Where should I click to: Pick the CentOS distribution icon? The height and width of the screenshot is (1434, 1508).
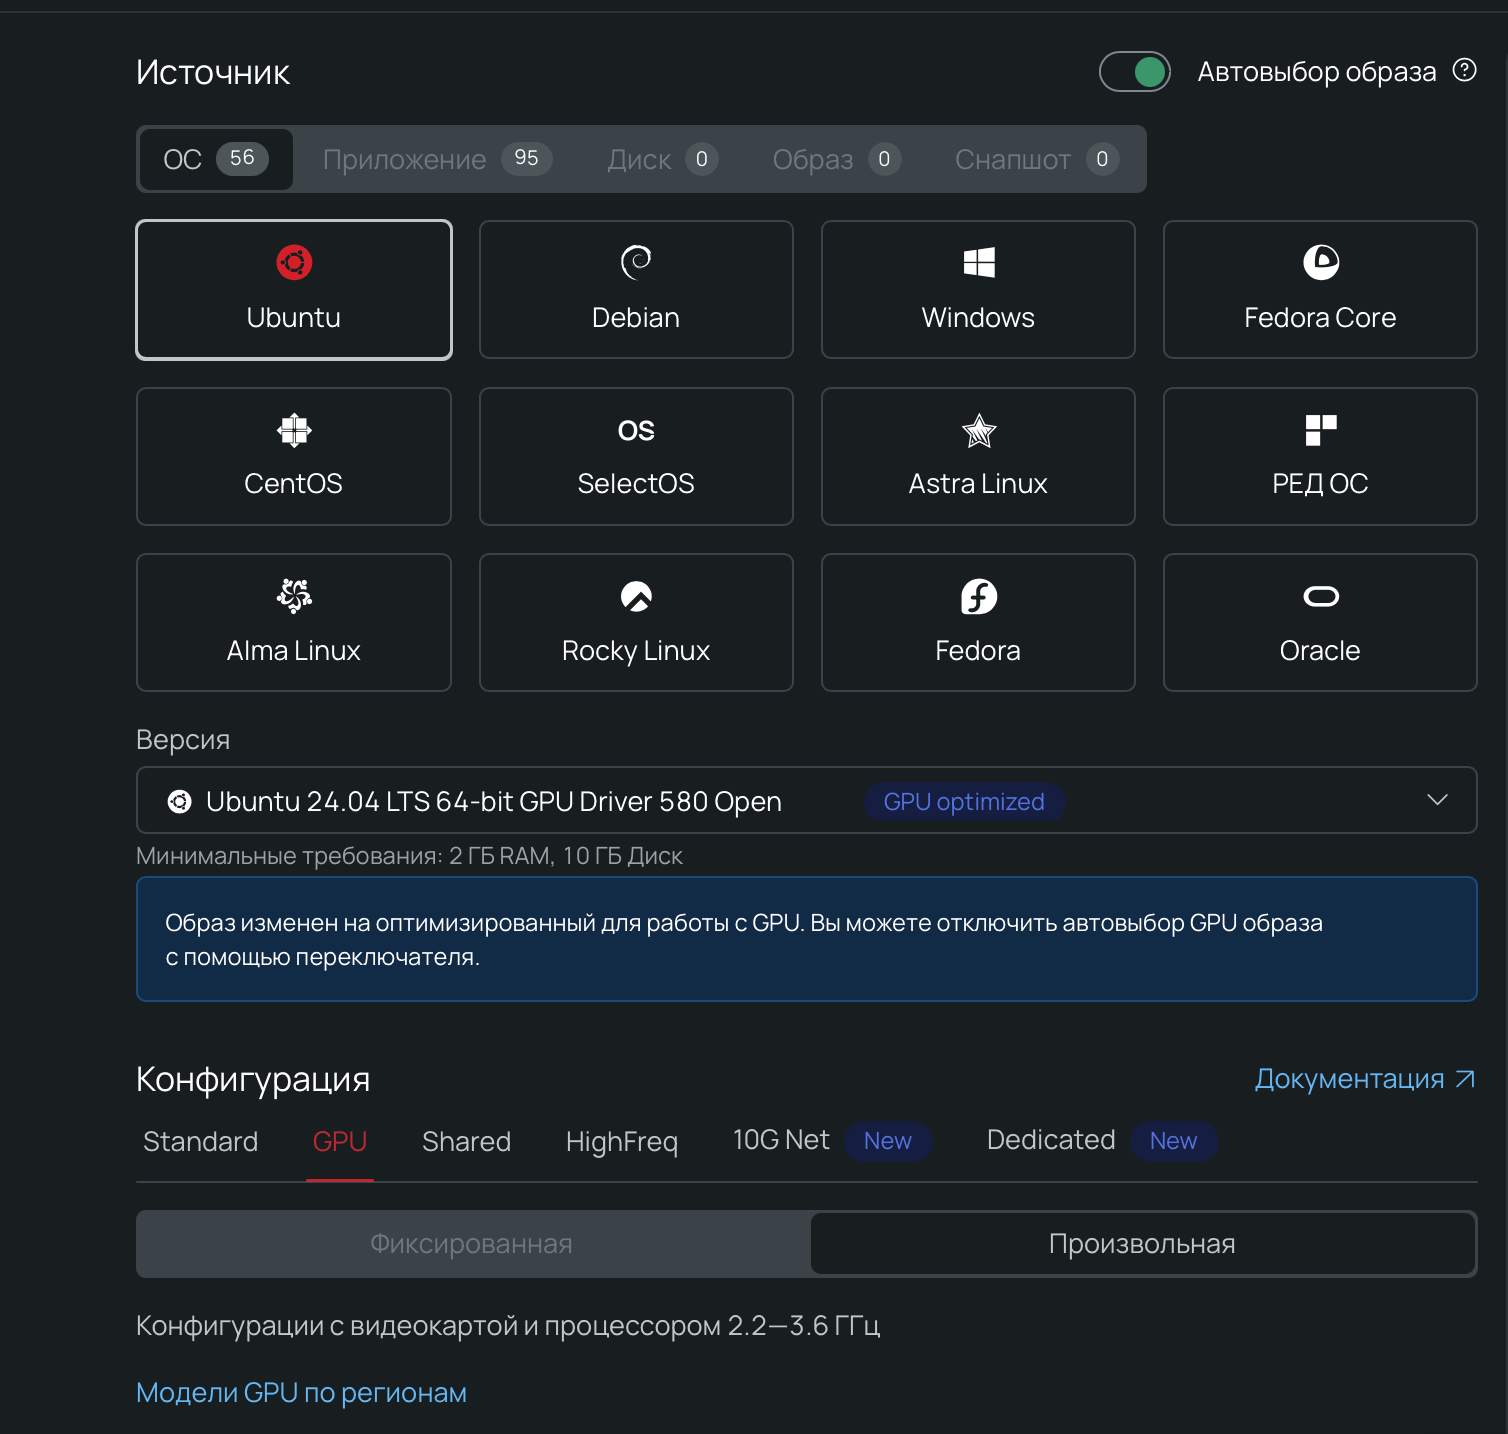tap(293, 456)
